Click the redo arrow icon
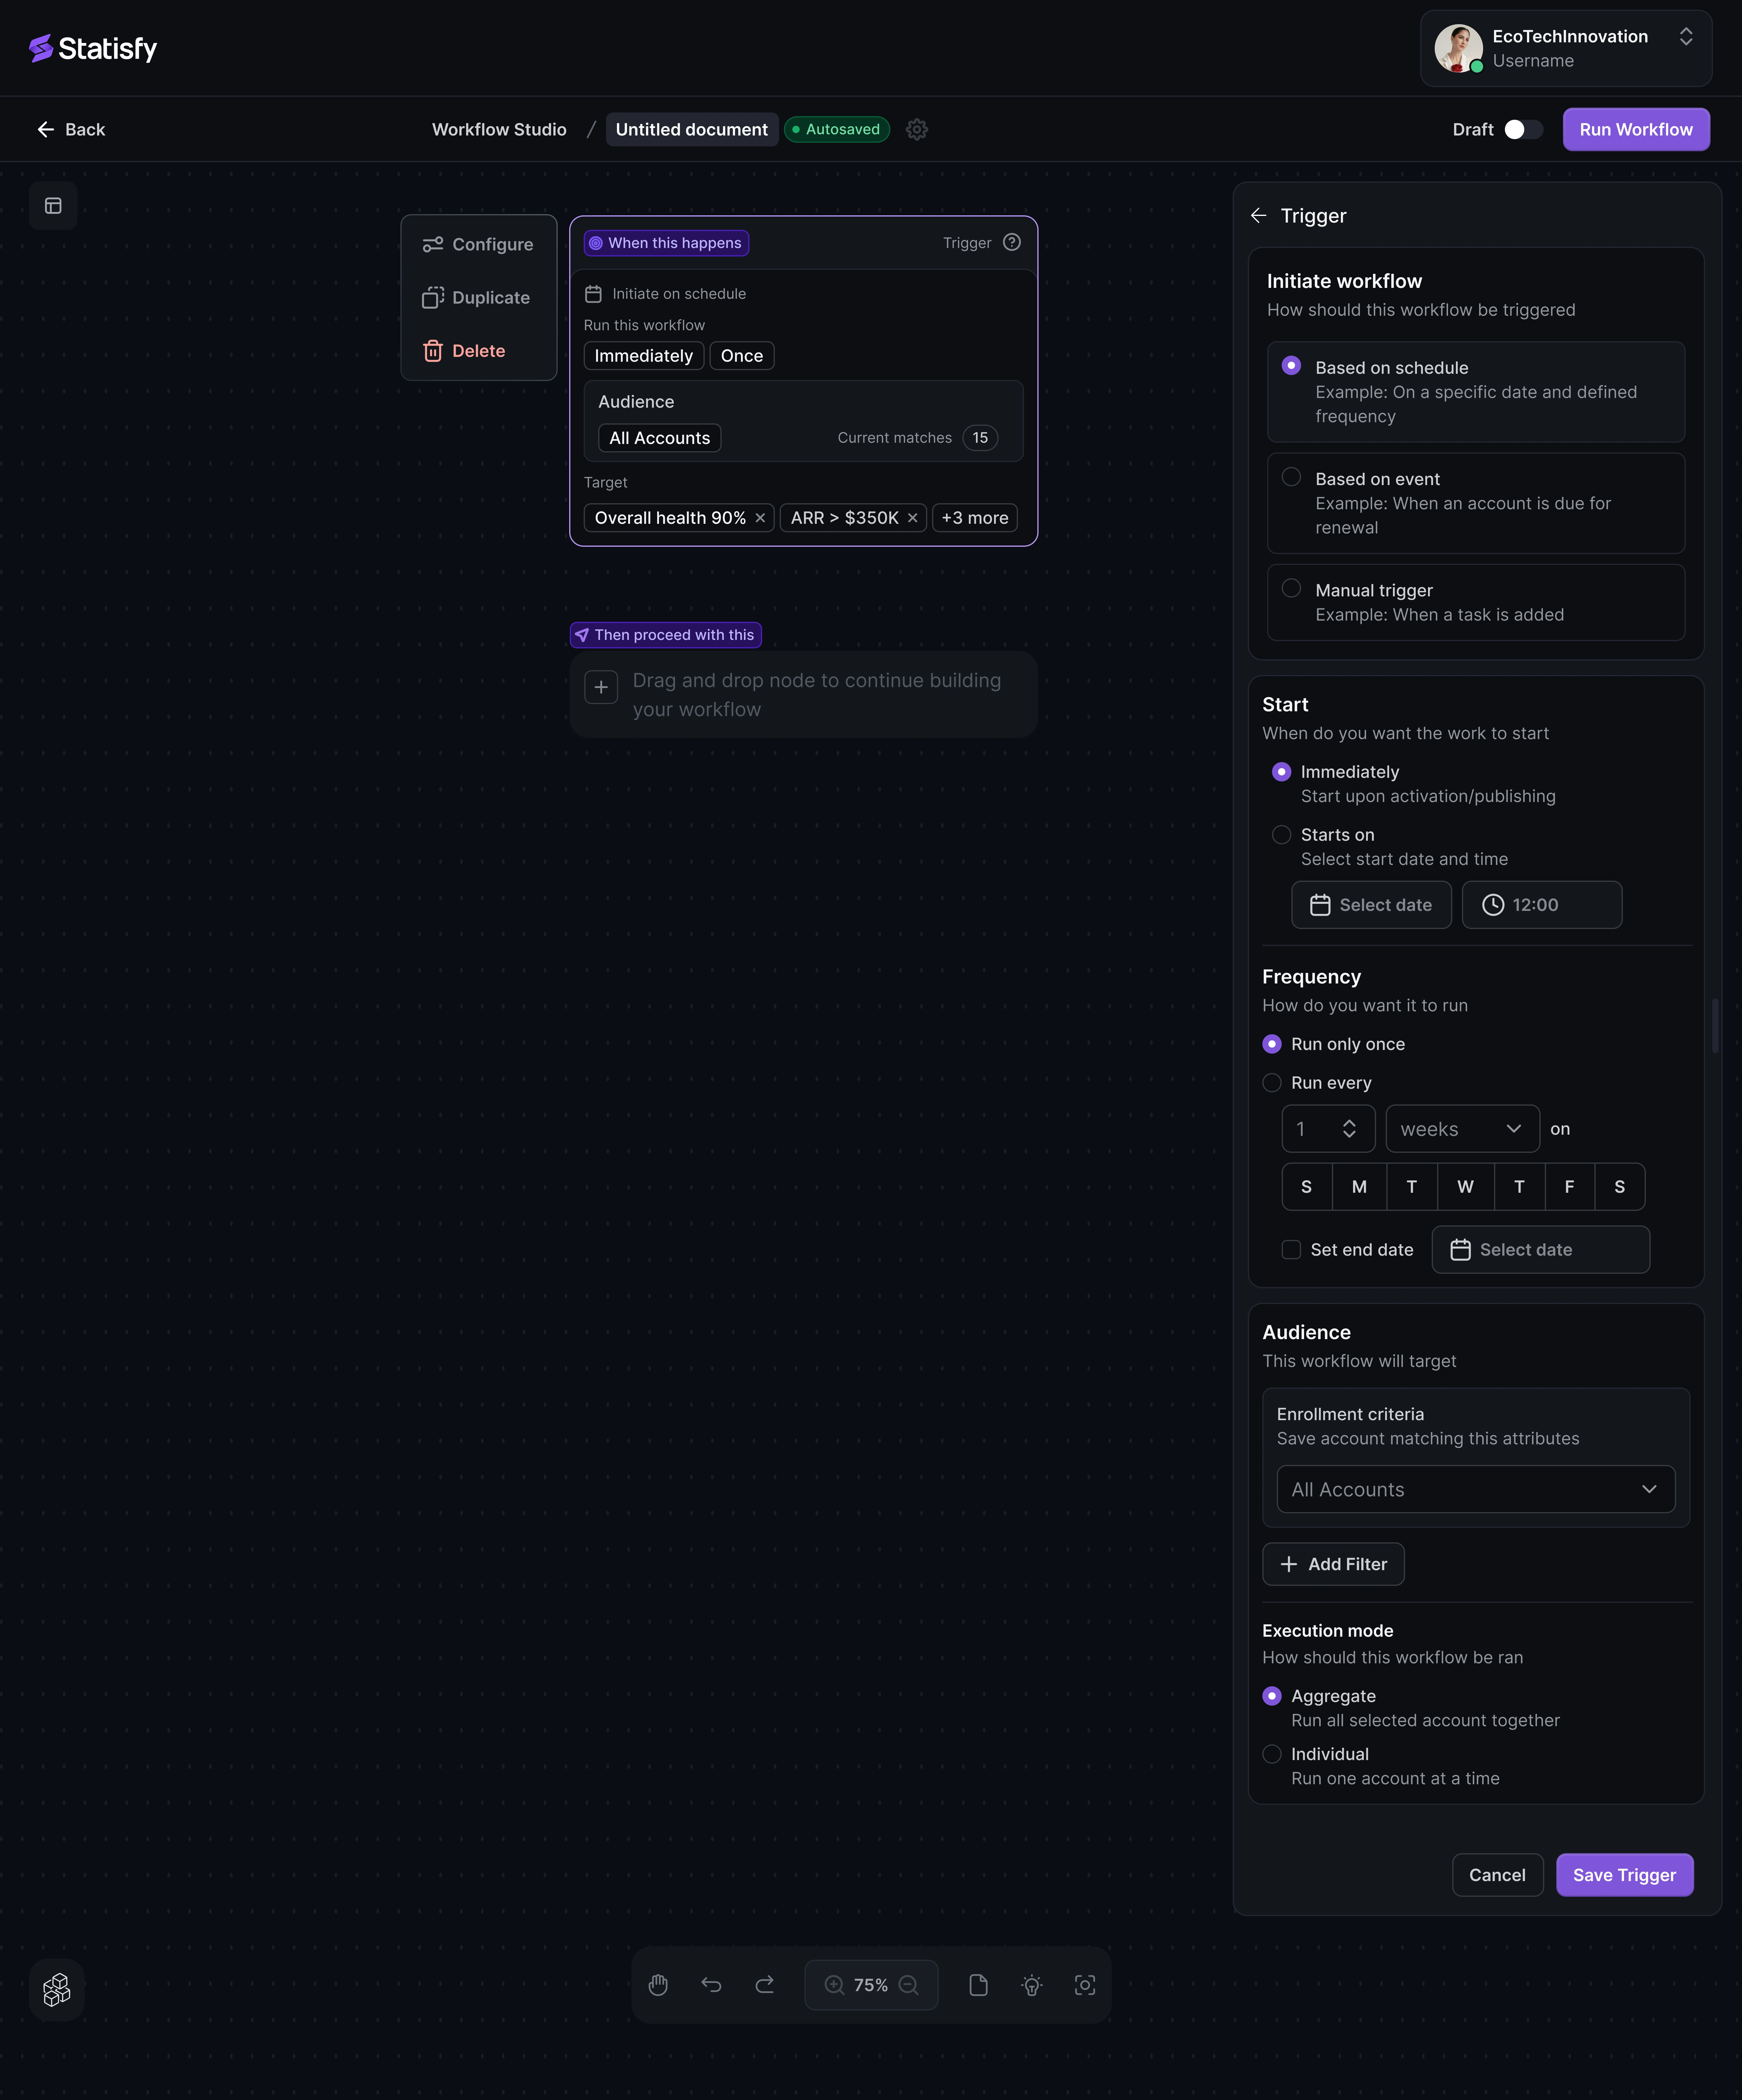 [765, 1985]
